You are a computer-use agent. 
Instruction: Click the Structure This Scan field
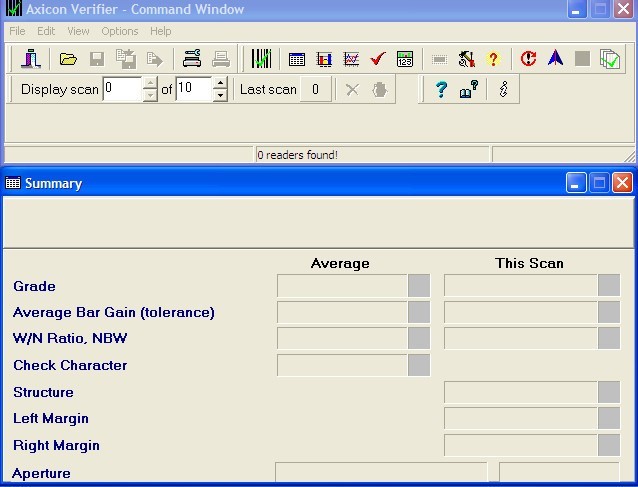click(x=521, y=392)
